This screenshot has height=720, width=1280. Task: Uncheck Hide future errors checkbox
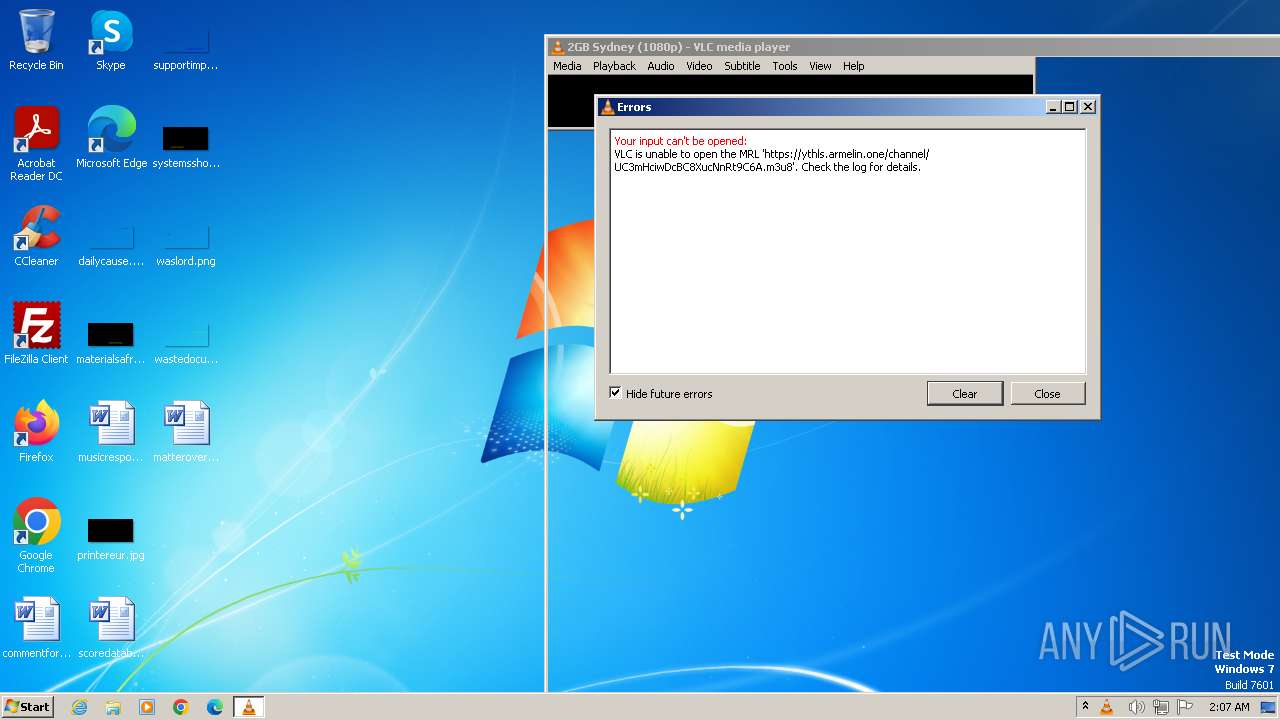pyautogui.click(x=615, y=393)
